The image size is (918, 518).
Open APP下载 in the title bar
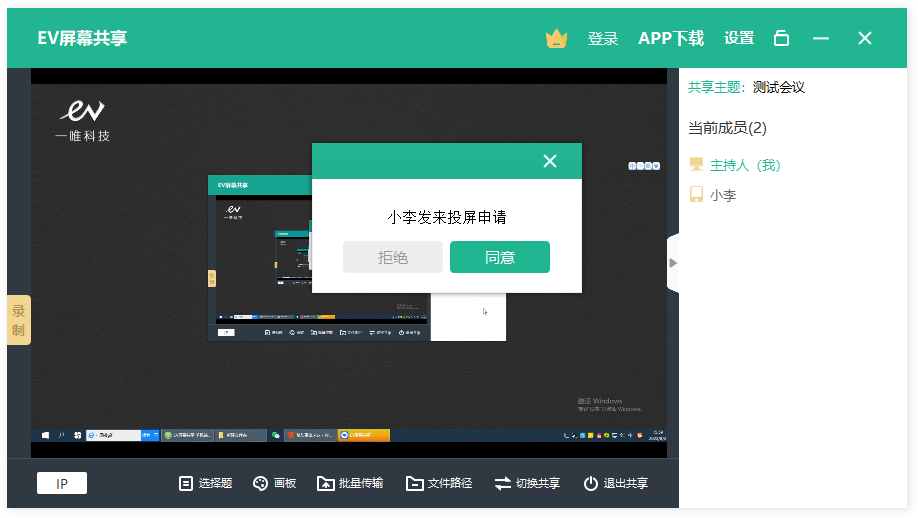click(671, 39)
